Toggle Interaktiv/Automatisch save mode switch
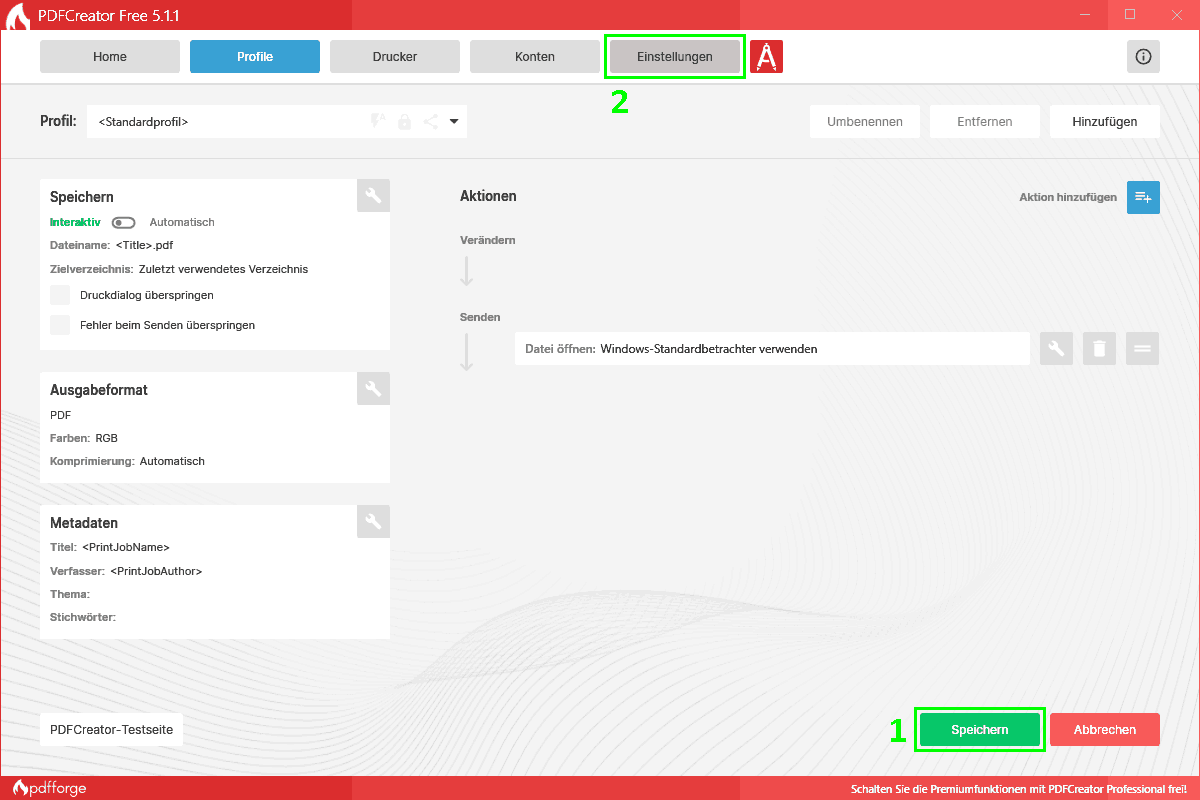Viewport: 1200px width, 800px height. click(x=124, y=222)
